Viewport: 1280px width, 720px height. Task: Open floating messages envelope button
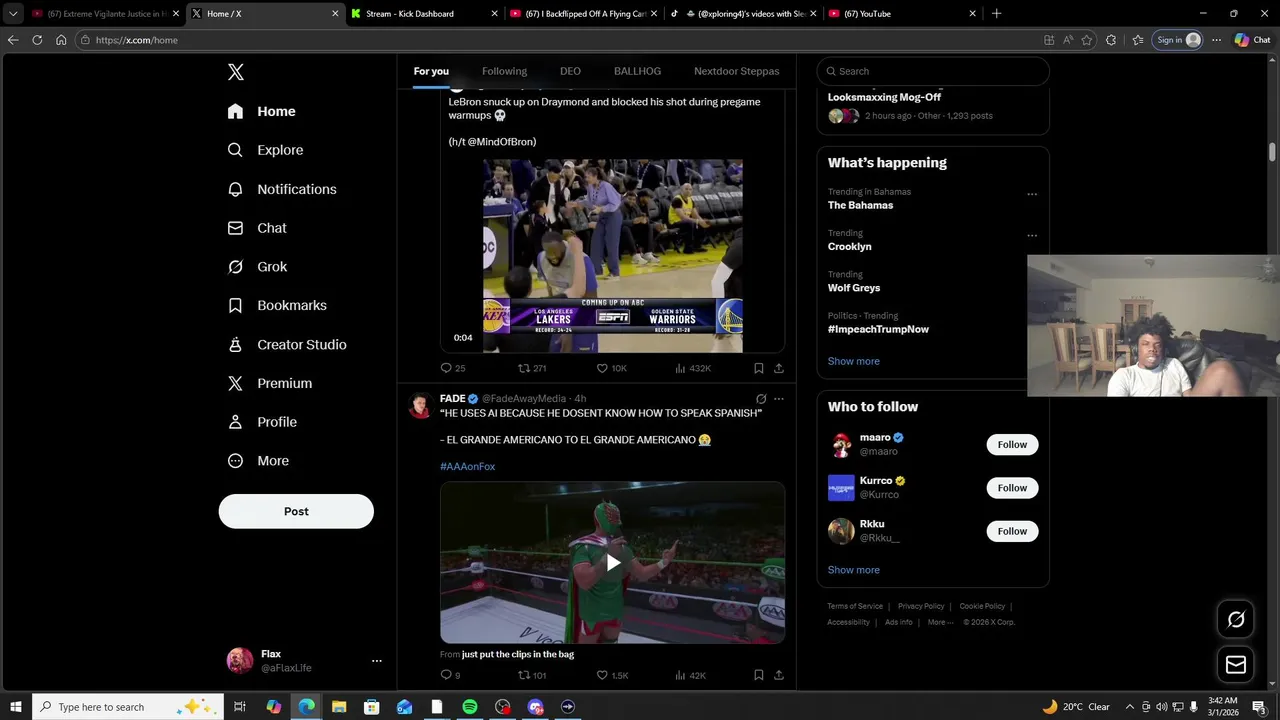coord(1236,665)
